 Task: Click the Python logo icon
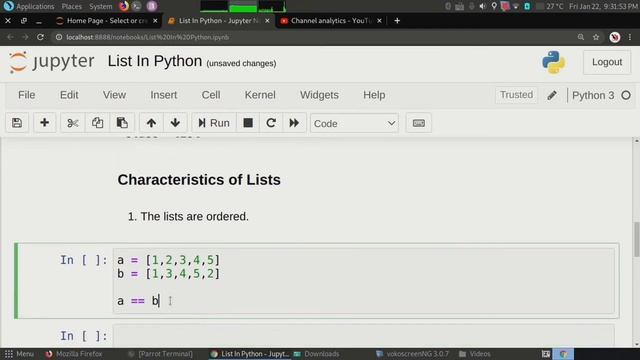(553, 62)
